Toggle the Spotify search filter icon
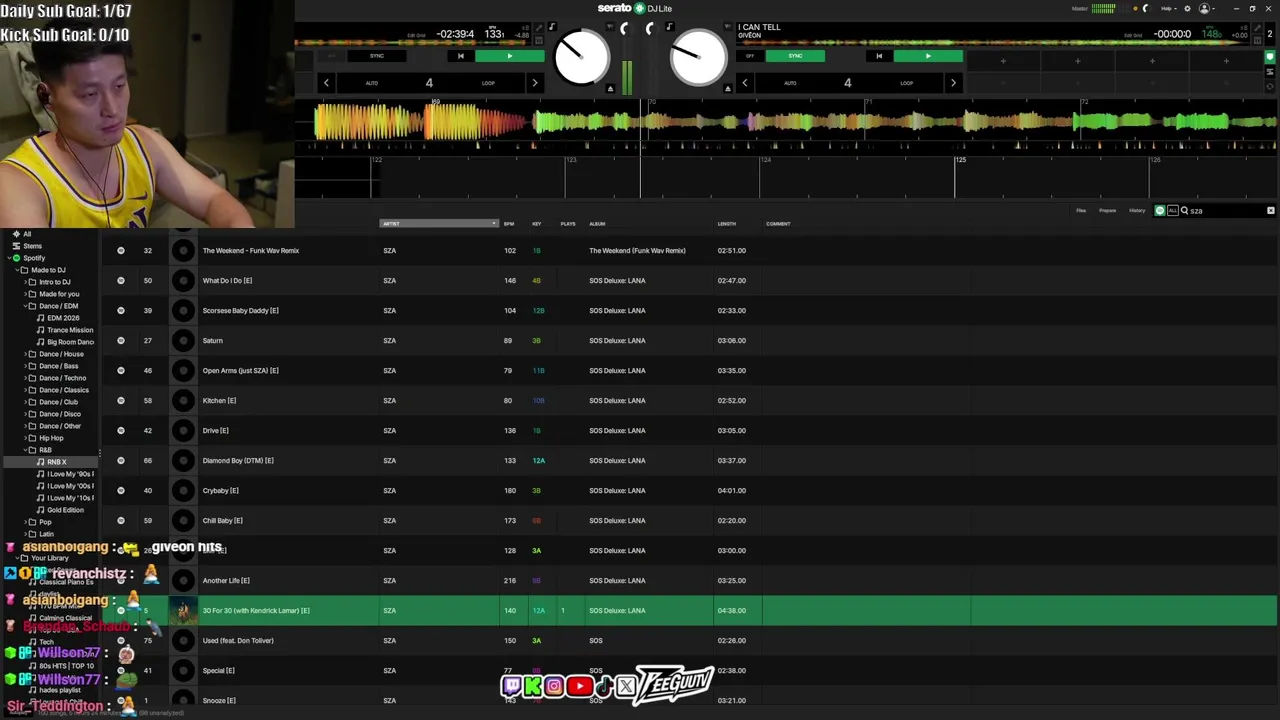 tap(1160, 211)
